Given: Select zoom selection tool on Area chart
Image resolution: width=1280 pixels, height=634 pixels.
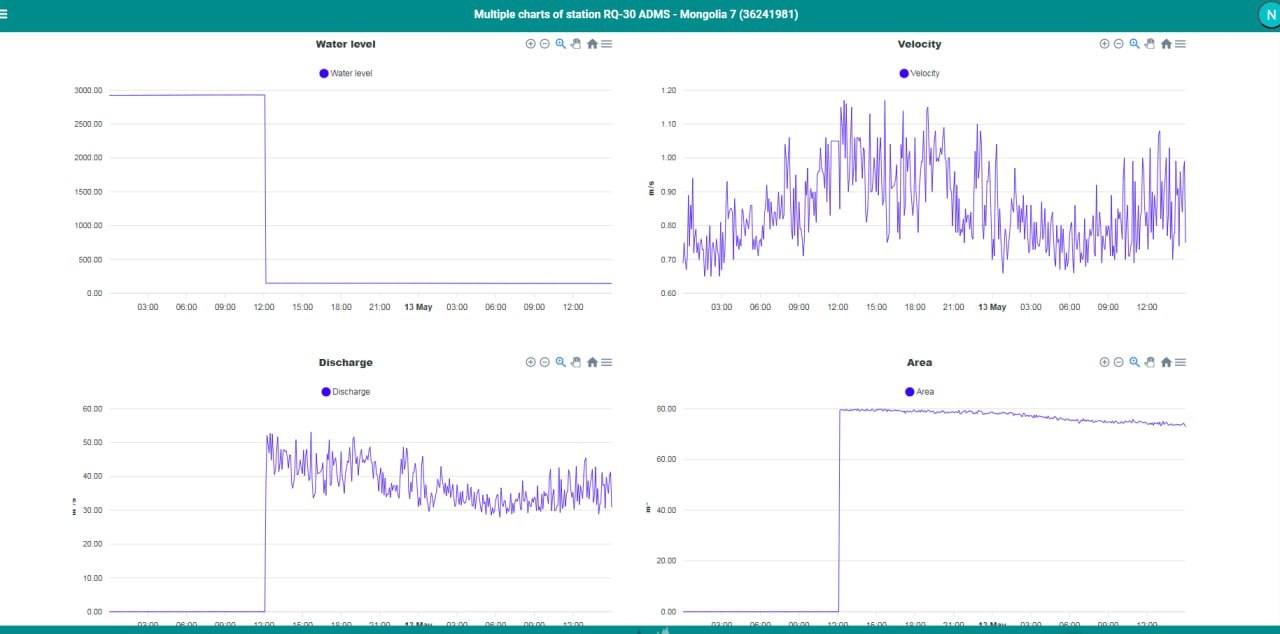Looking at the screenshot, I should 1135,362.
